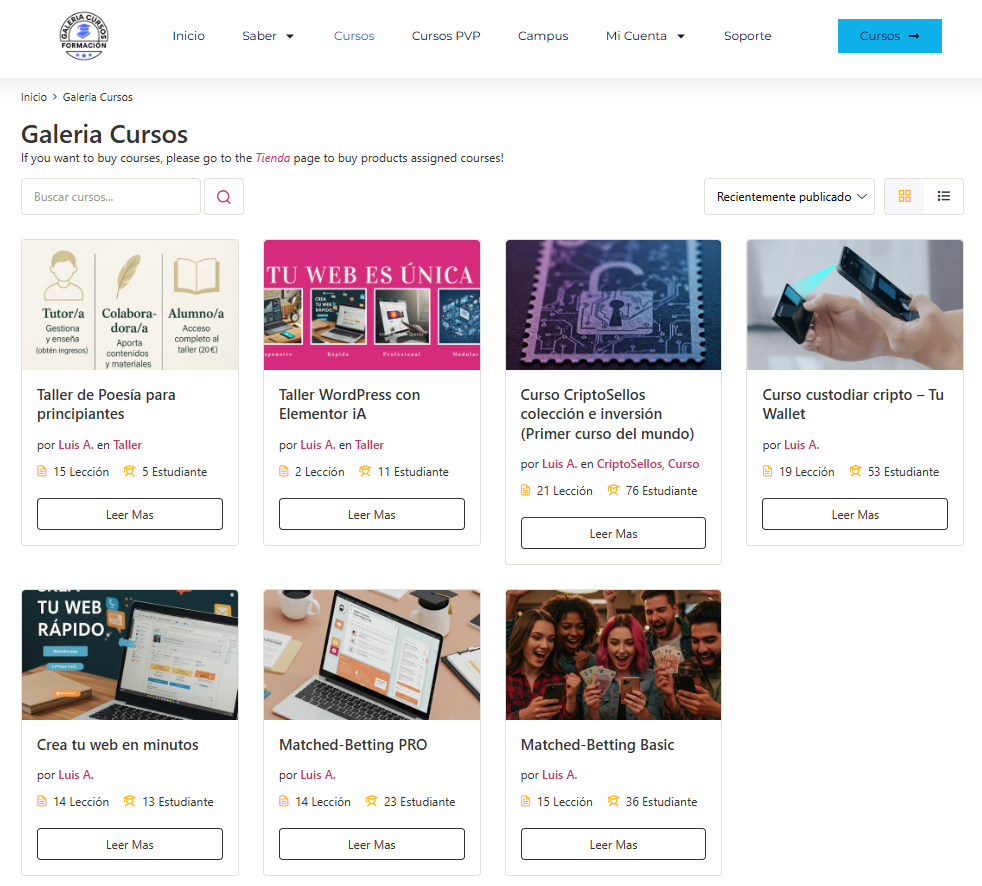Click lesson icon beside 15 Lección in Poesía course
The width and height of the screenshot is (982, 886).
point(42,471)
